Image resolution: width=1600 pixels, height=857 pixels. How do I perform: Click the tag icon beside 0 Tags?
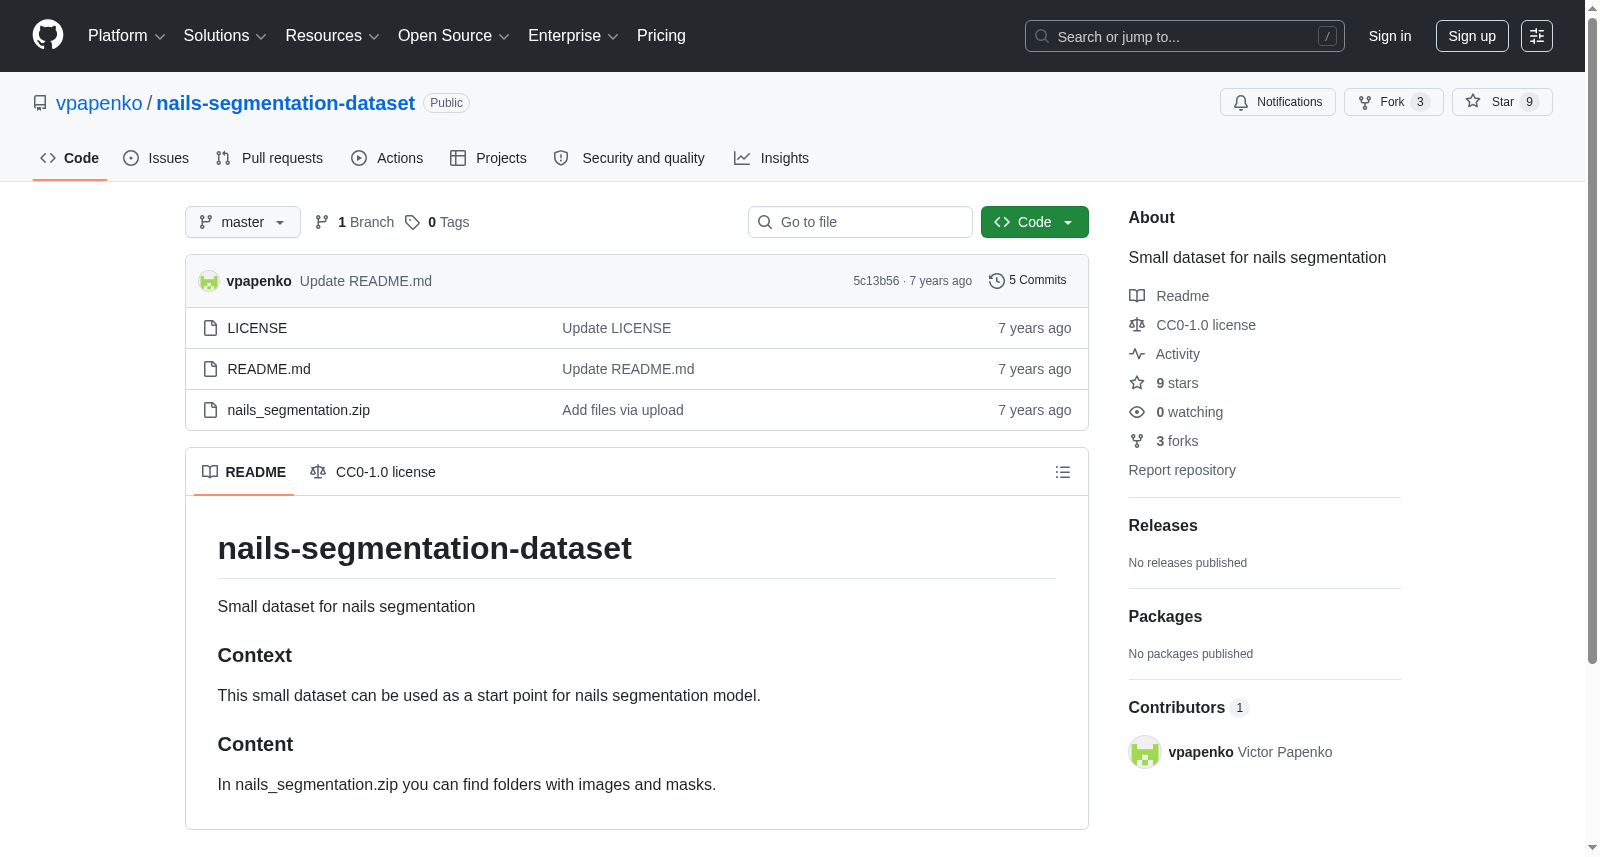pos(412,222)
